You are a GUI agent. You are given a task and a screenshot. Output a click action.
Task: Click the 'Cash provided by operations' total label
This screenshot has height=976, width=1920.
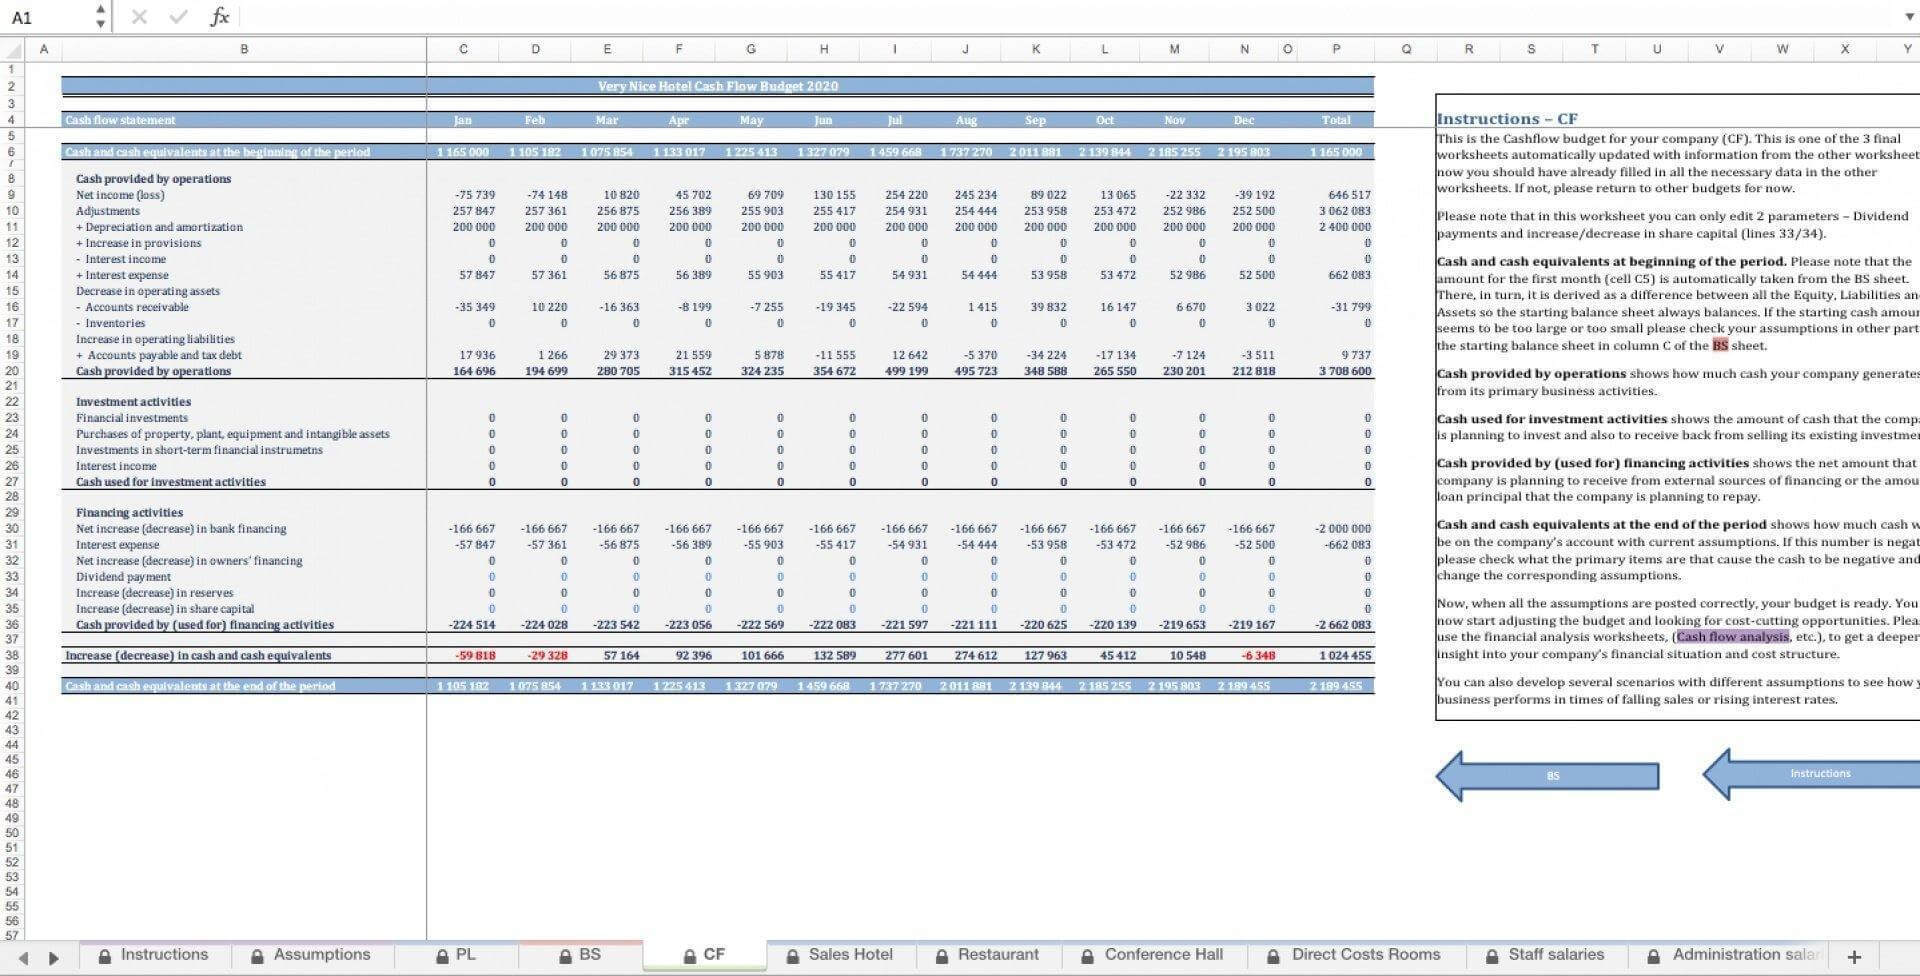point(153,371)
